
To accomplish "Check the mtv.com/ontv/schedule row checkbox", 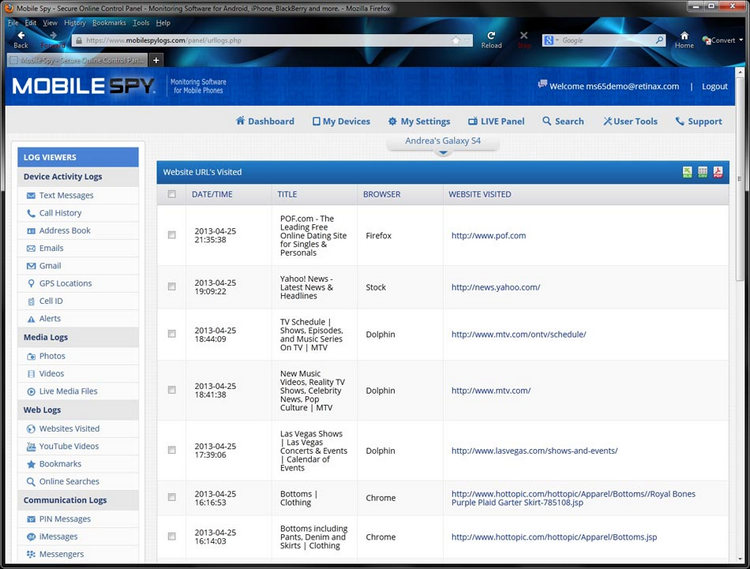I will pos(172,334).
